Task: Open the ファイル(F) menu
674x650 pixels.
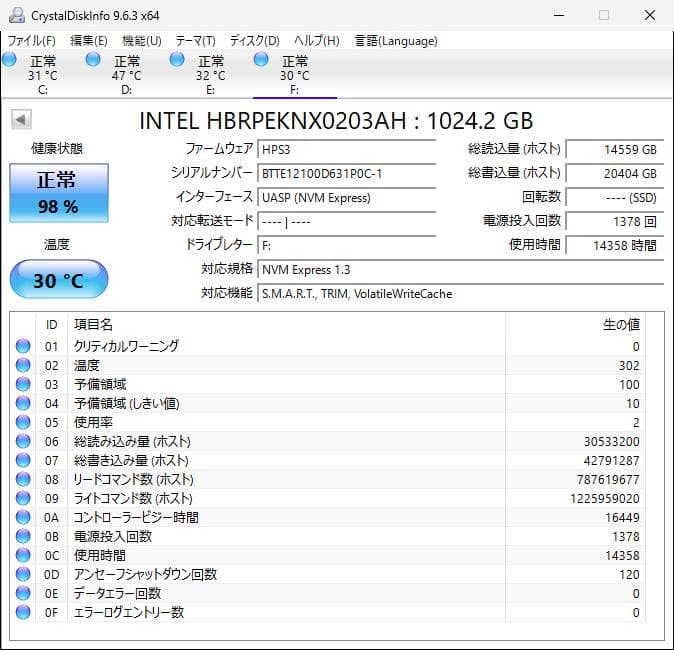Action: coord(32,41)
